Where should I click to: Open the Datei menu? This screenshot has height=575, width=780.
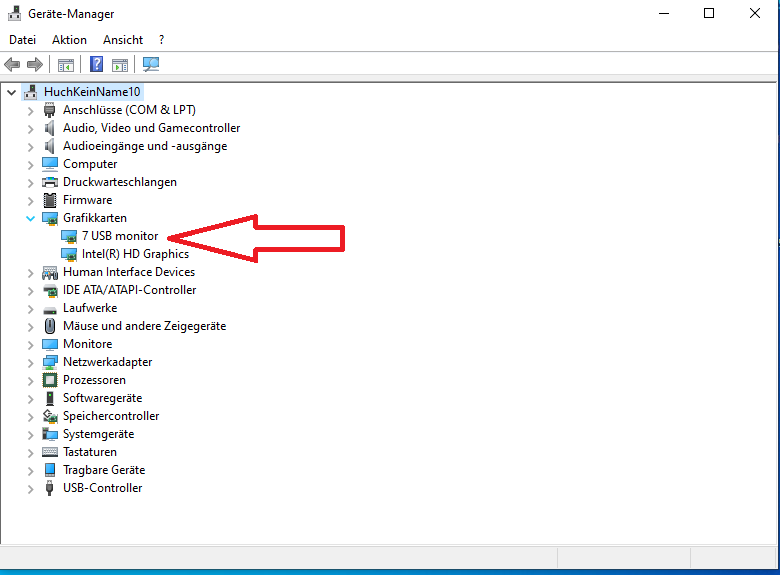click(22, 40)
